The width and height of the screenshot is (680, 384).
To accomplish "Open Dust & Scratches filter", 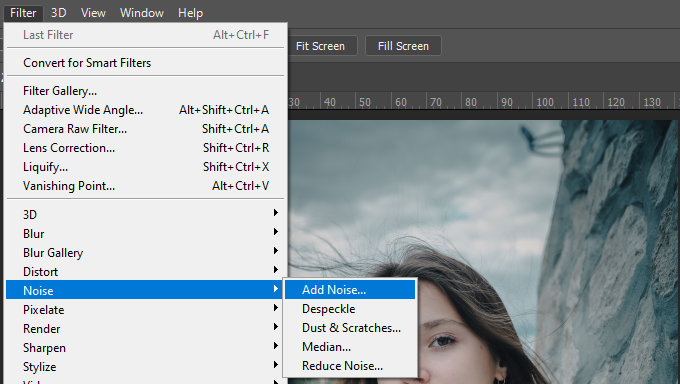I will coord(350,328).
